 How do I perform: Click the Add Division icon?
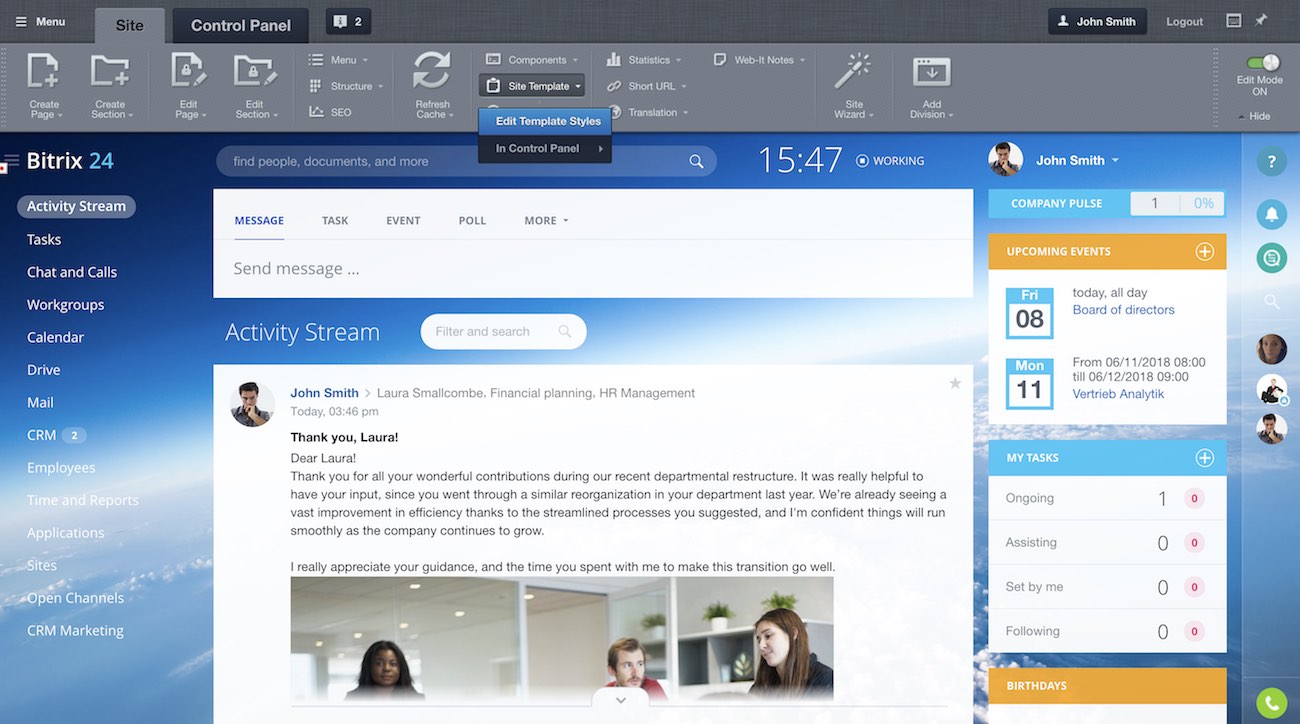pyautogui.click(x=931, y=72)
